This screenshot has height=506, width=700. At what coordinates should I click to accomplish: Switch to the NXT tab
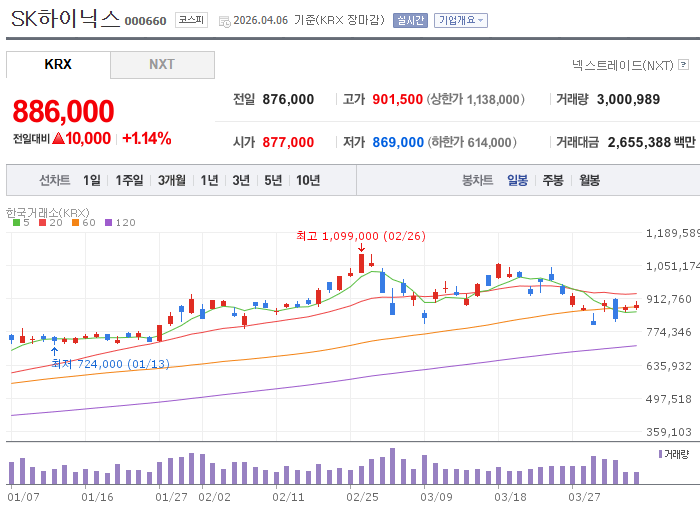tap(162, 65)
